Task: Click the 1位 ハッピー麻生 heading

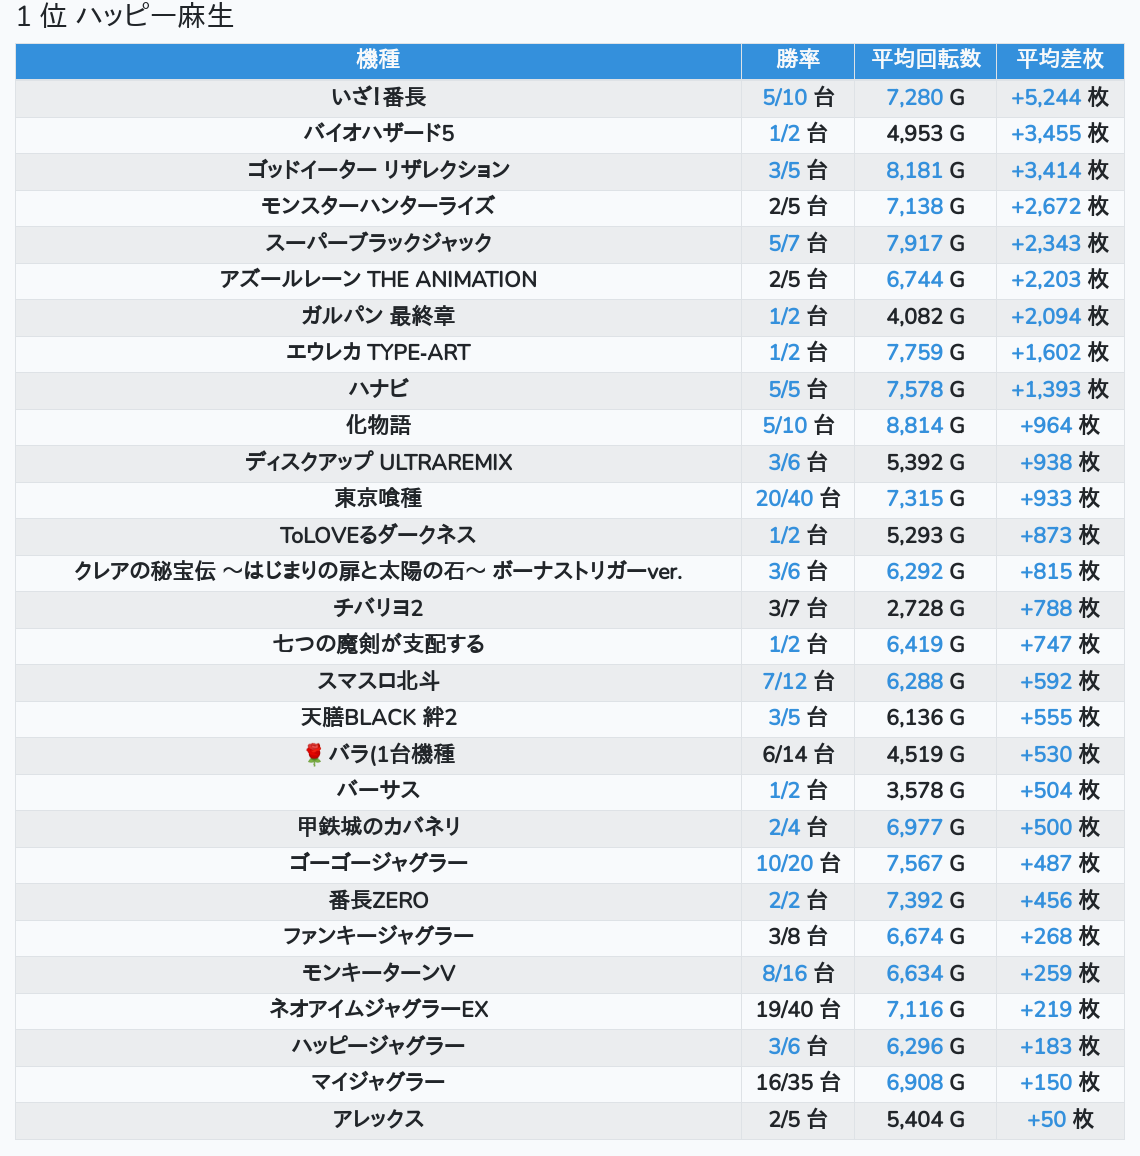Action: click(125, 17)
